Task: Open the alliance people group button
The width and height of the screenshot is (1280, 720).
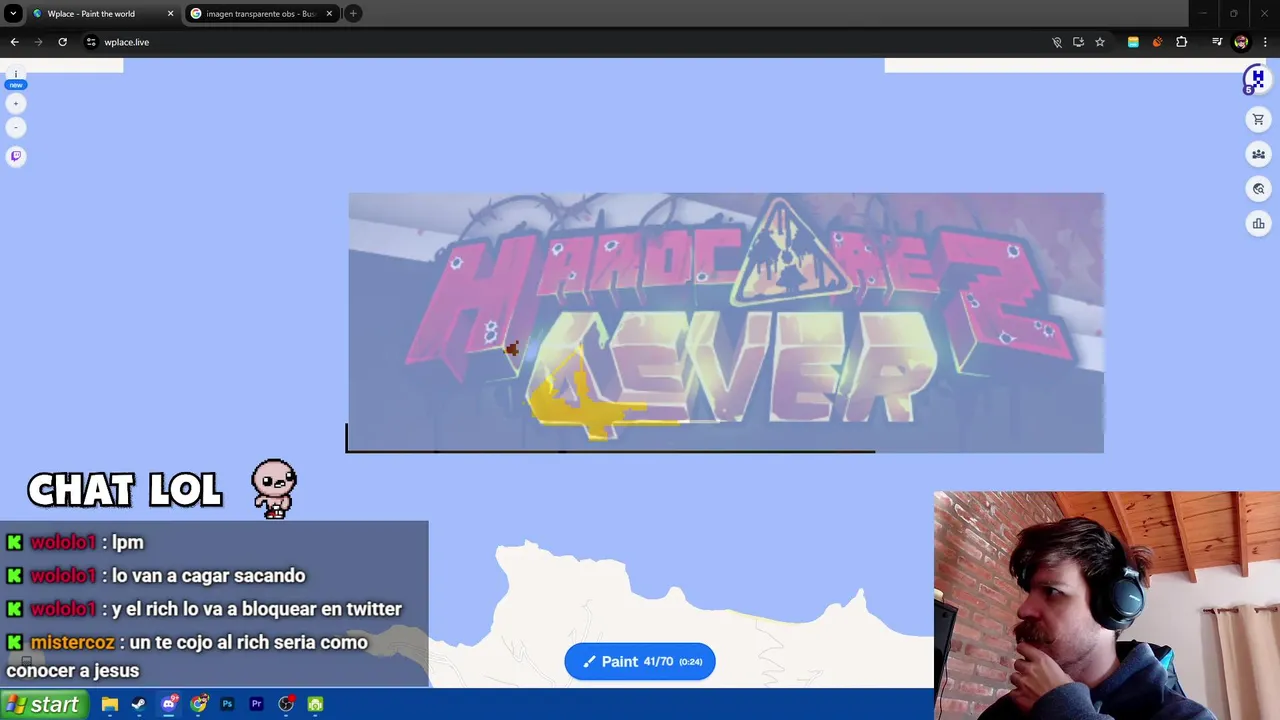Action: [1258, 154]
